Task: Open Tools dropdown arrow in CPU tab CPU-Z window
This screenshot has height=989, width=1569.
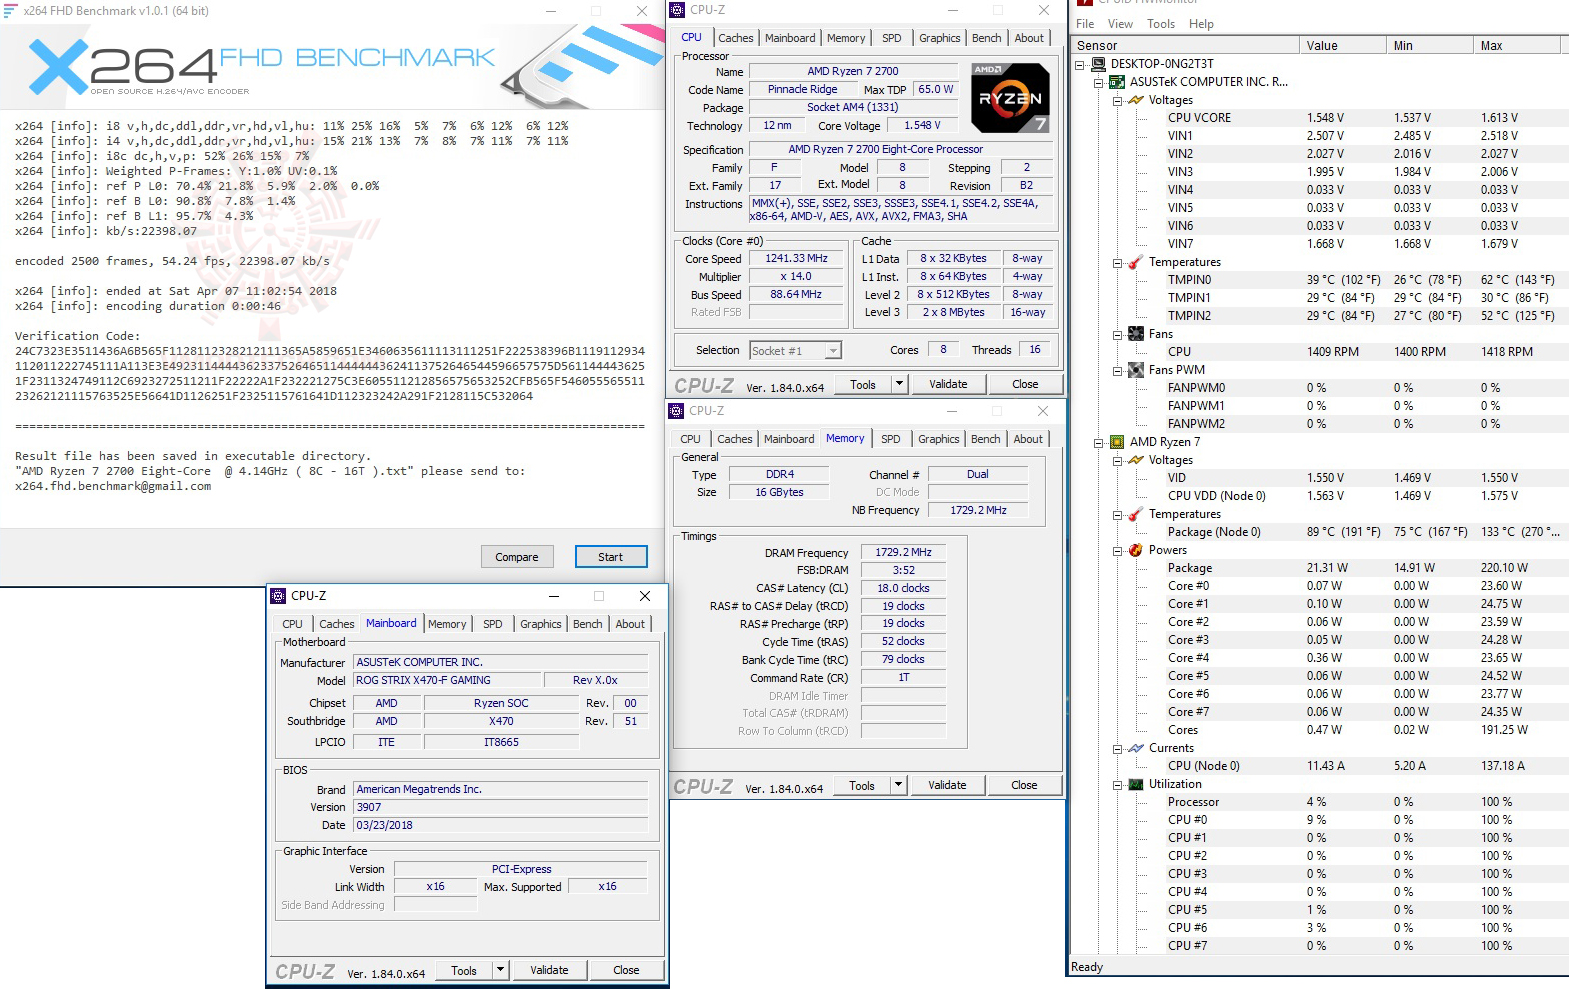Action: point(900,384)
